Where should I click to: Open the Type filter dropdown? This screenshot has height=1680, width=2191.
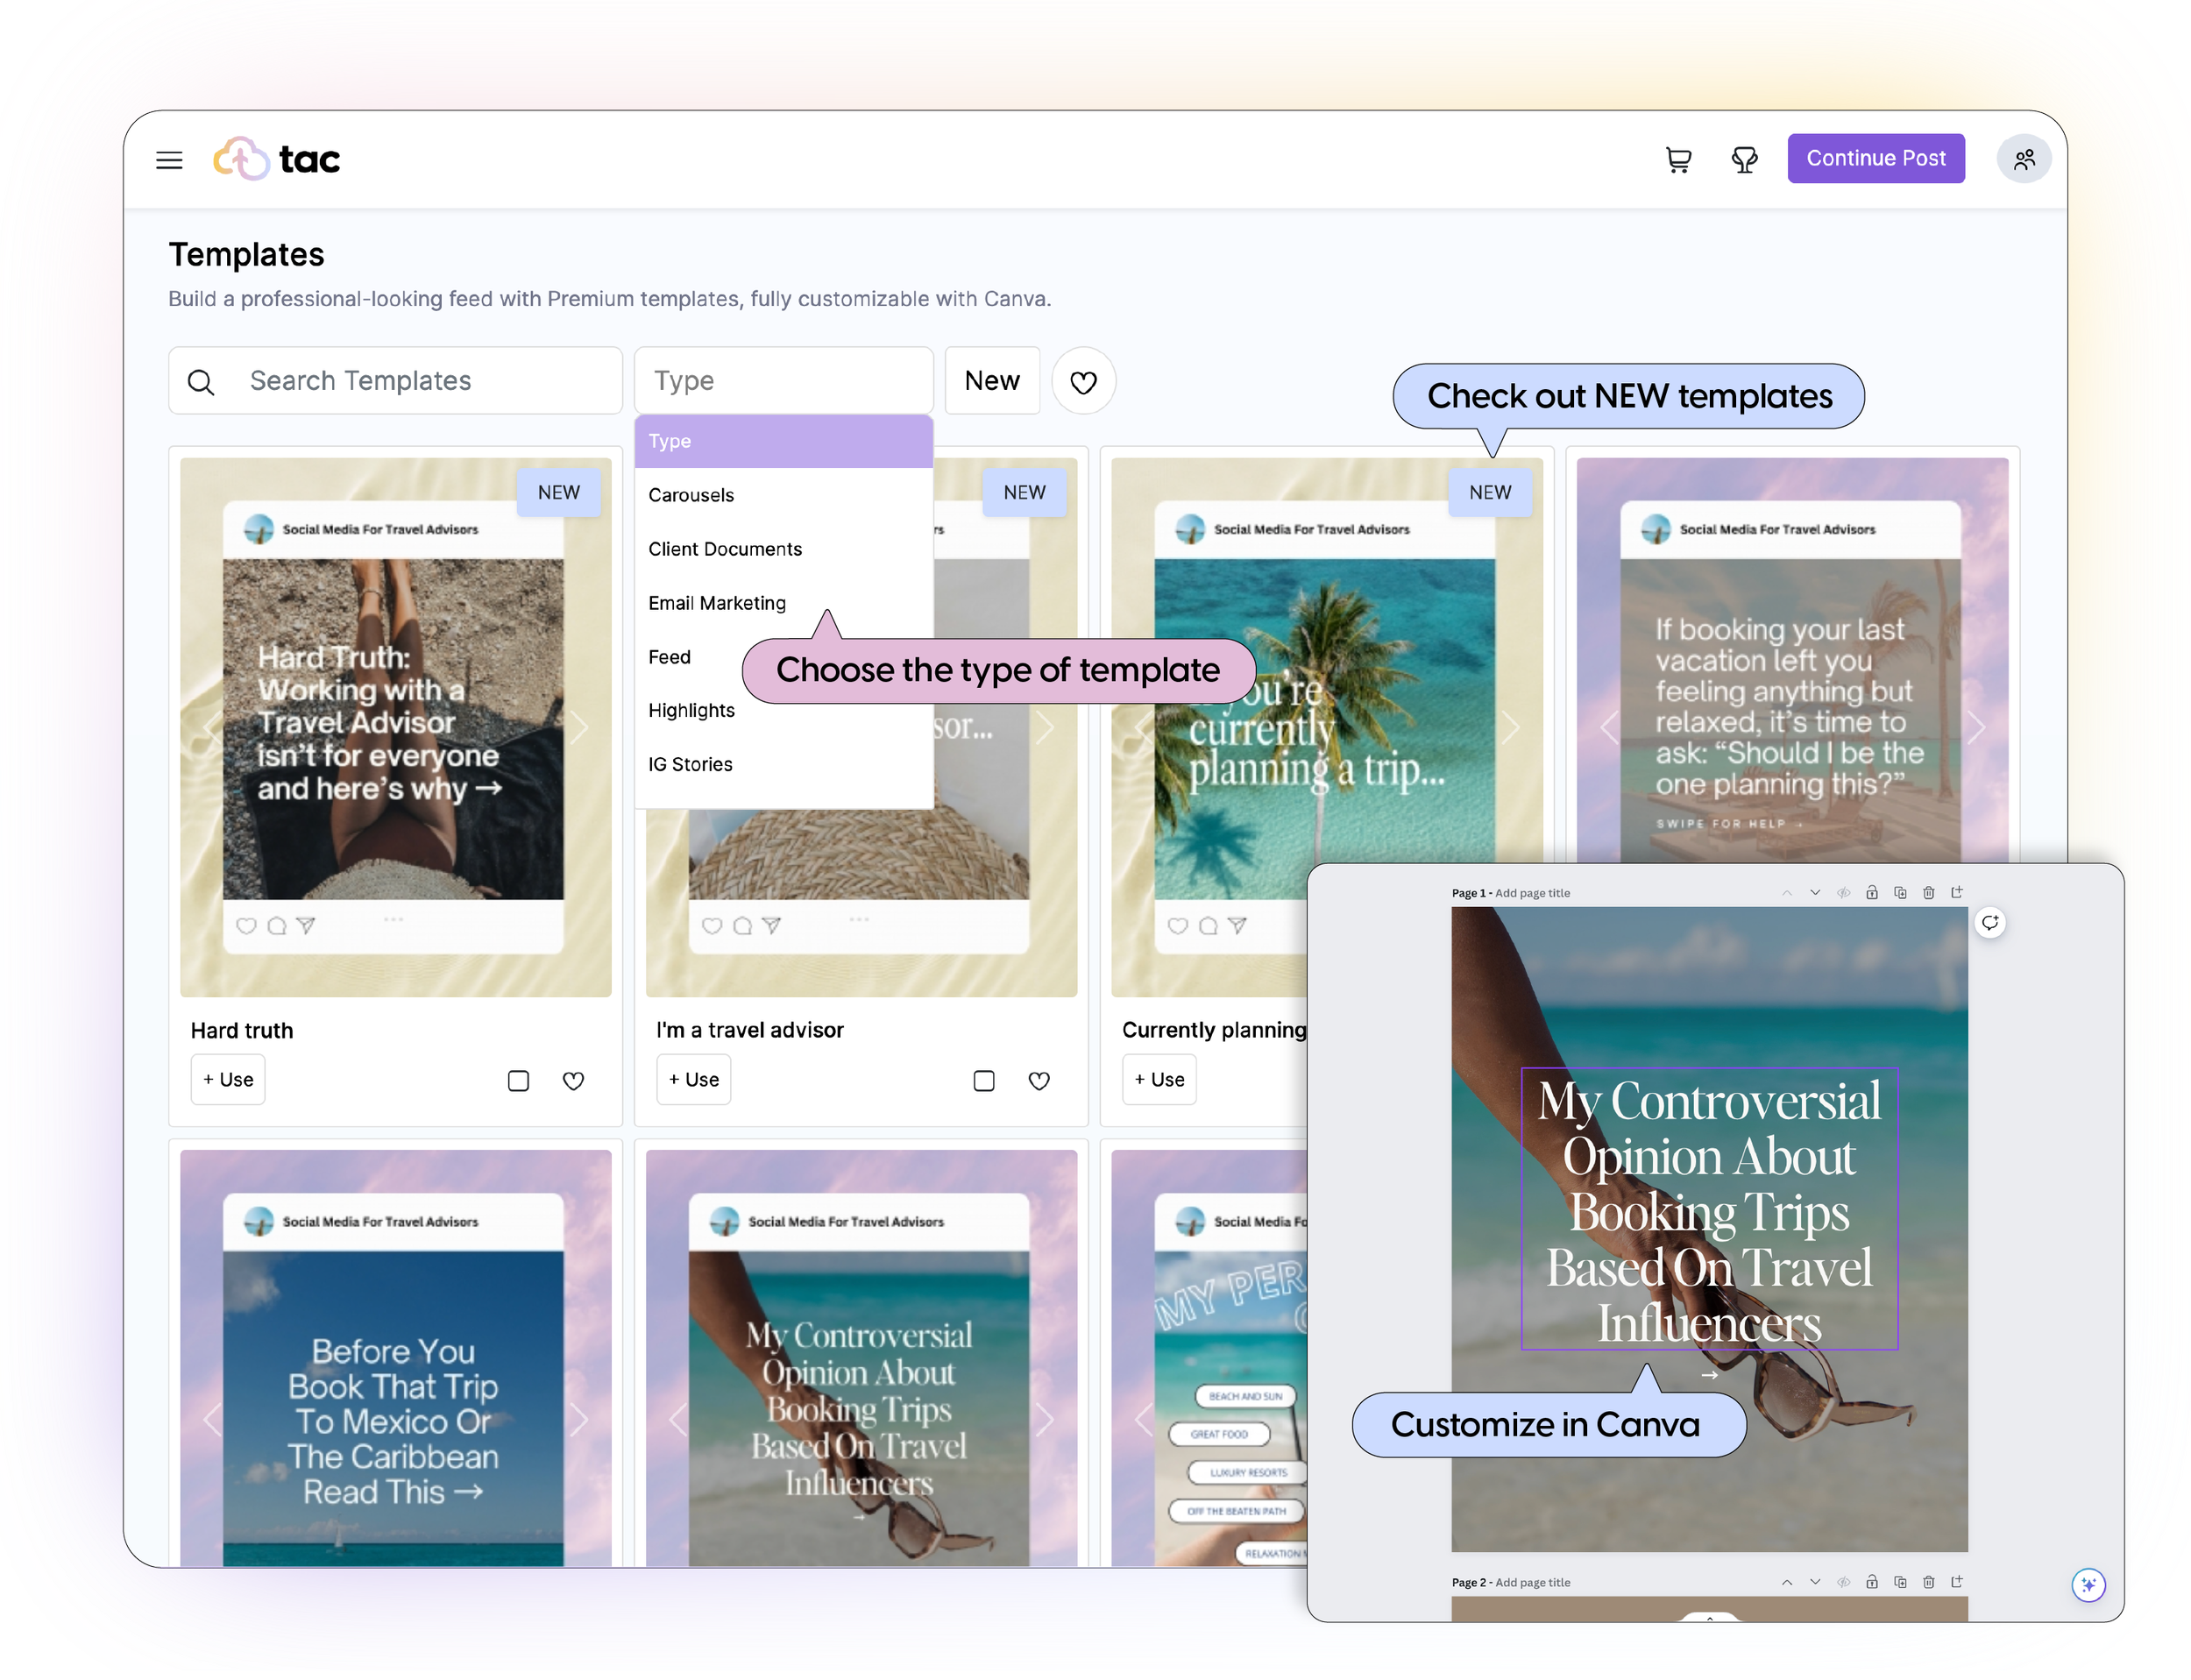click(x=783, y=381)
